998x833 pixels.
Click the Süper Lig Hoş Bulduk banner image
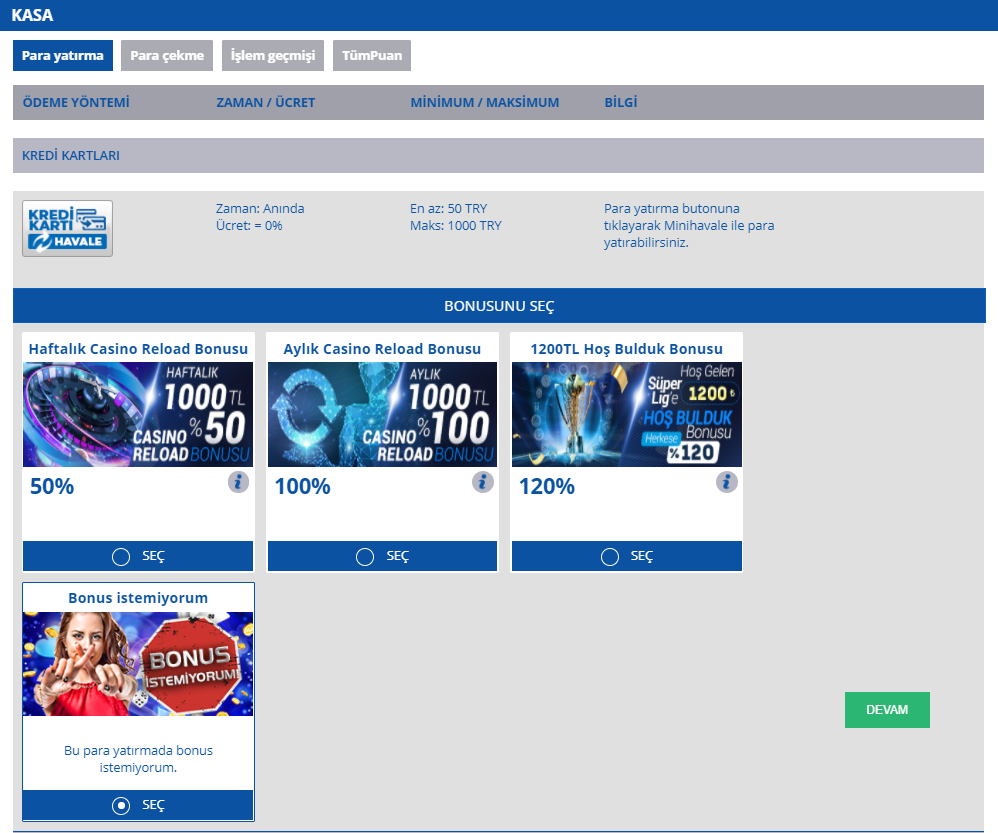pyautogui.click(x=627, y=414)
